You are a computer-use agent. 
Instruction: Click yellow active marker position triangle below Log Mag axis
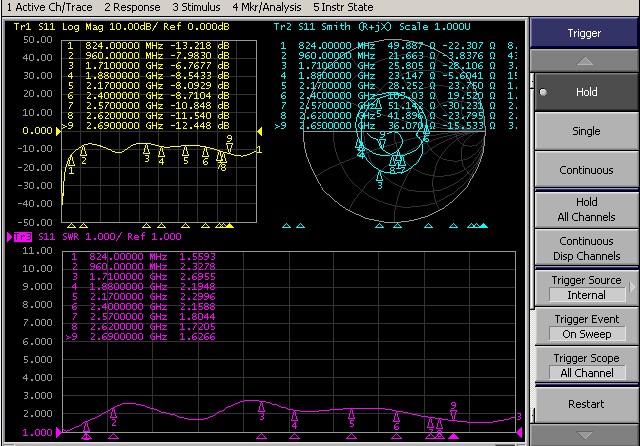pos(229,226)
